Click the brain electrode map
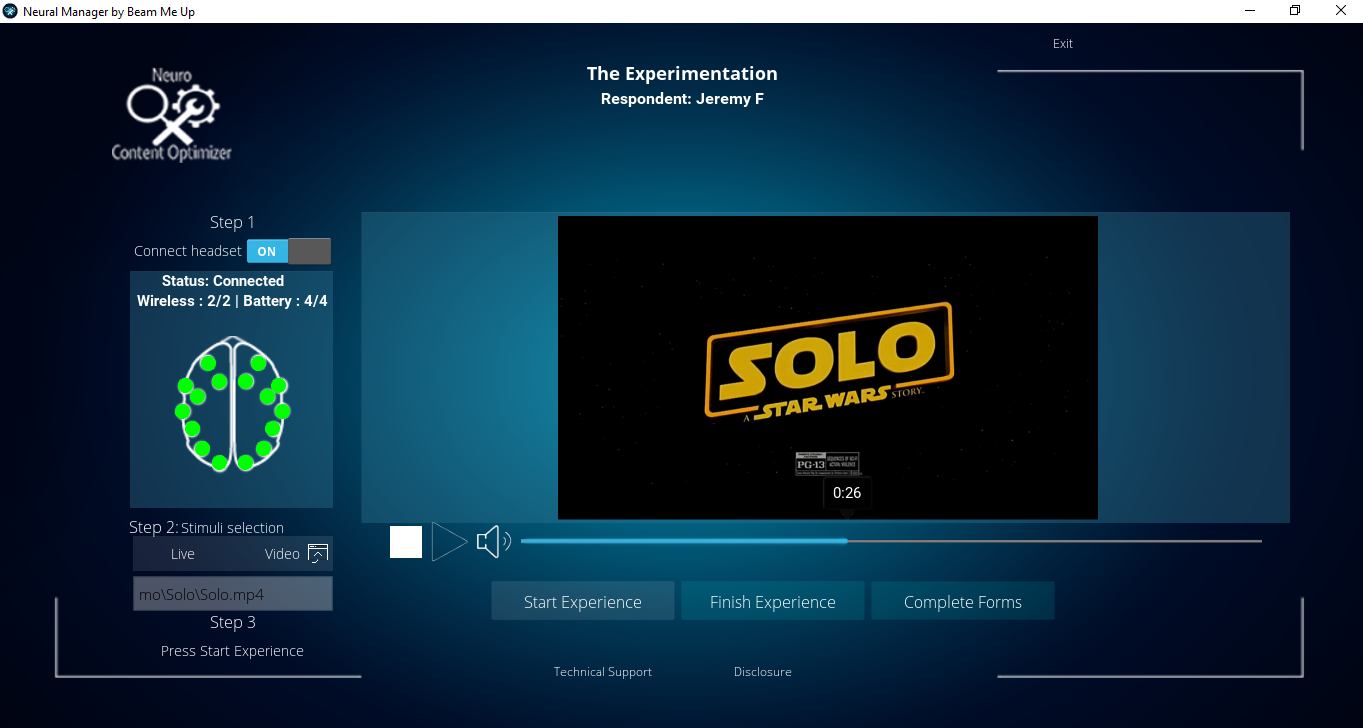The height and width of the screenshot is (728, 1363). coord(232,403)
